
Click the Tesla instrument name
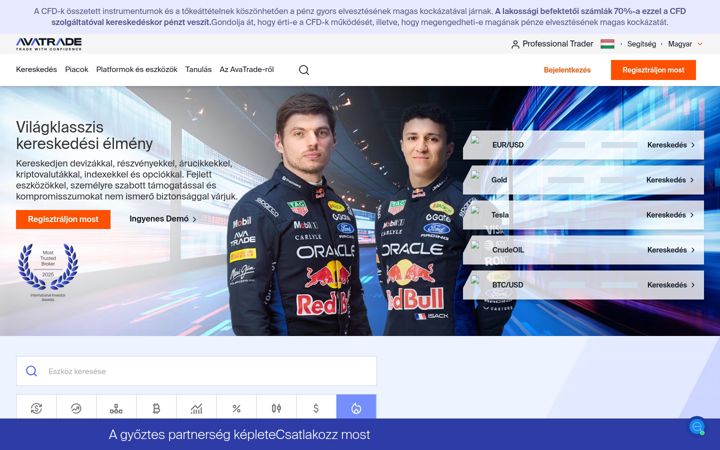500,214
